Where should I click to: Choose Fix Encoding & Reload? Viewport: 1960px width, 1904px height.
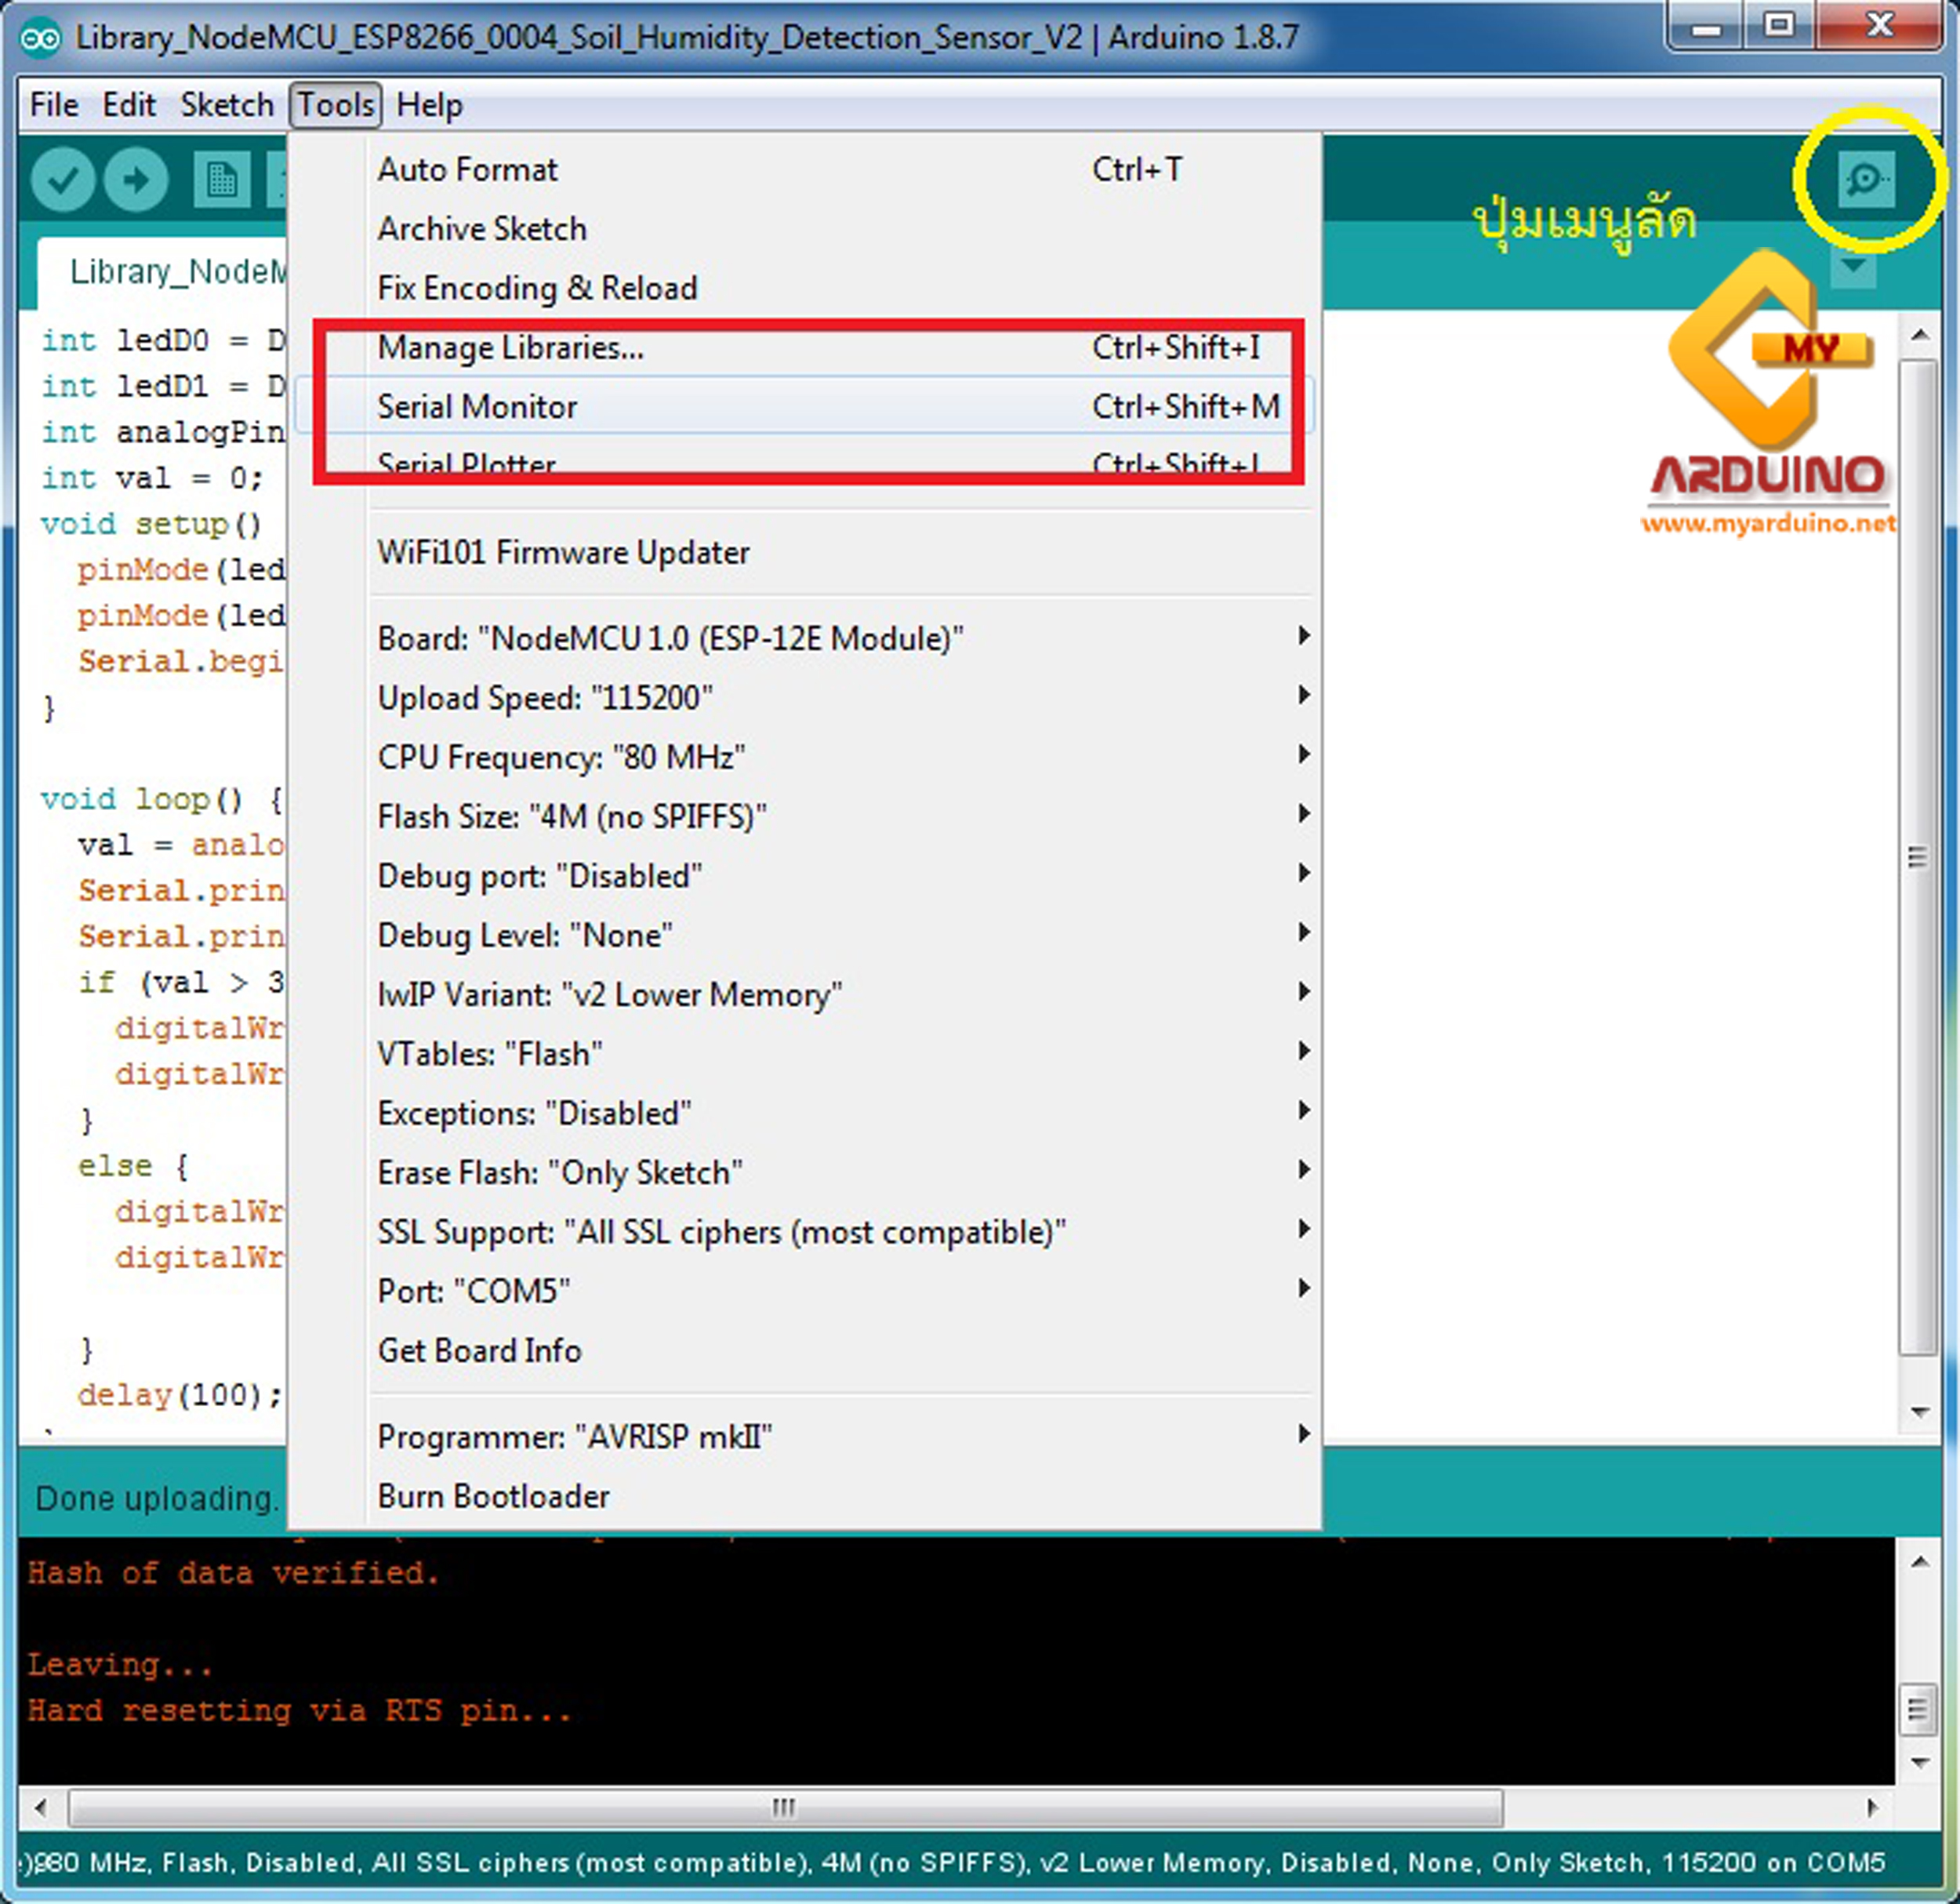pos(538,288)
